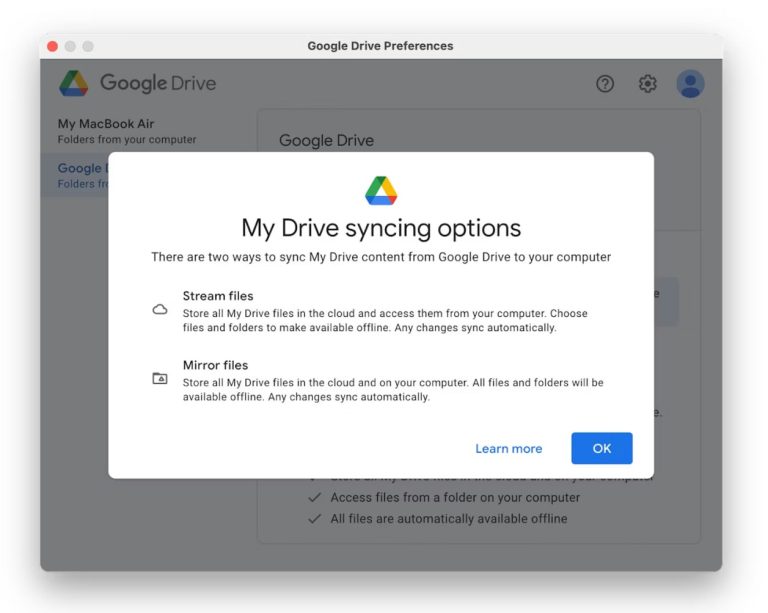
Task: Click checkmark next to Access files from folder
Action: (x=315, y=497)
